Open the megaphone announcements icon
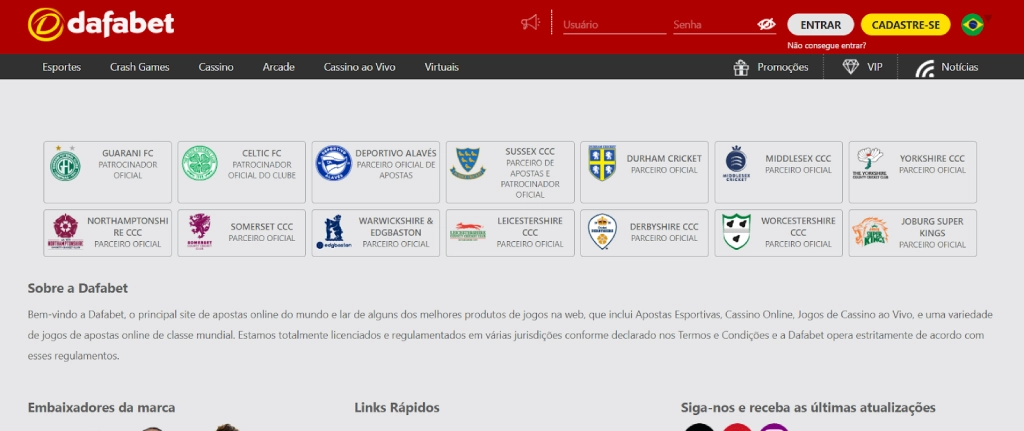Image resolution: width=1024 pixels, height=431 pixels. [530, 23]
